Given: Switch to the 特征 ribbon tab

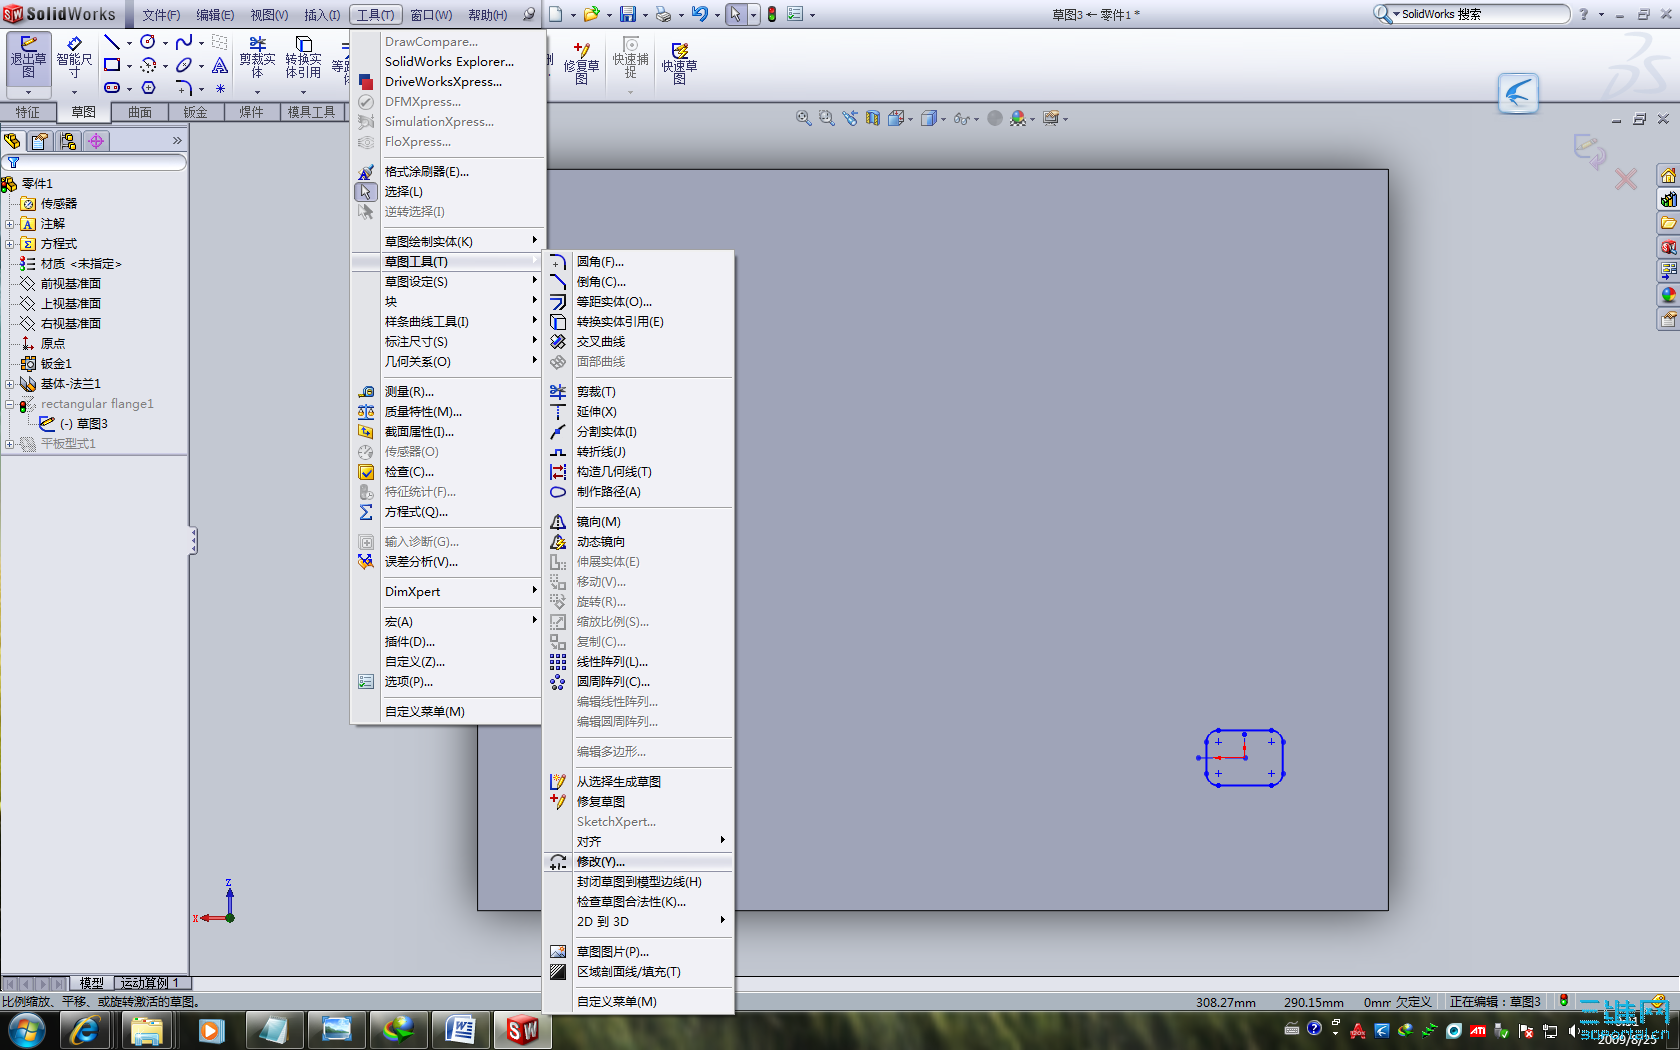Looking at the screenshot, I should (x=28, y=112).
